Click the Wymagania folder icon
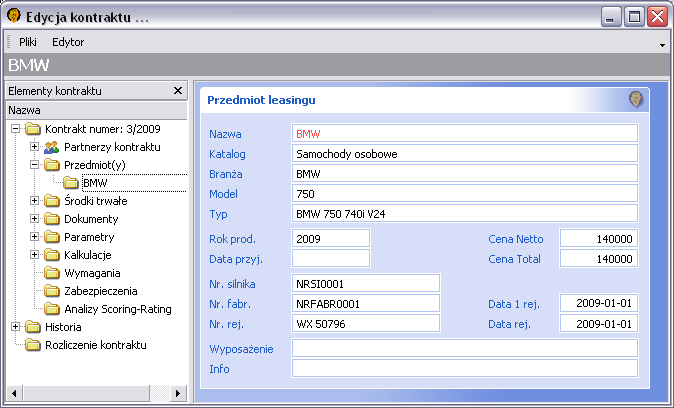Image resolution: width=674 pixels, height=408 pixels. pos(51,273)
